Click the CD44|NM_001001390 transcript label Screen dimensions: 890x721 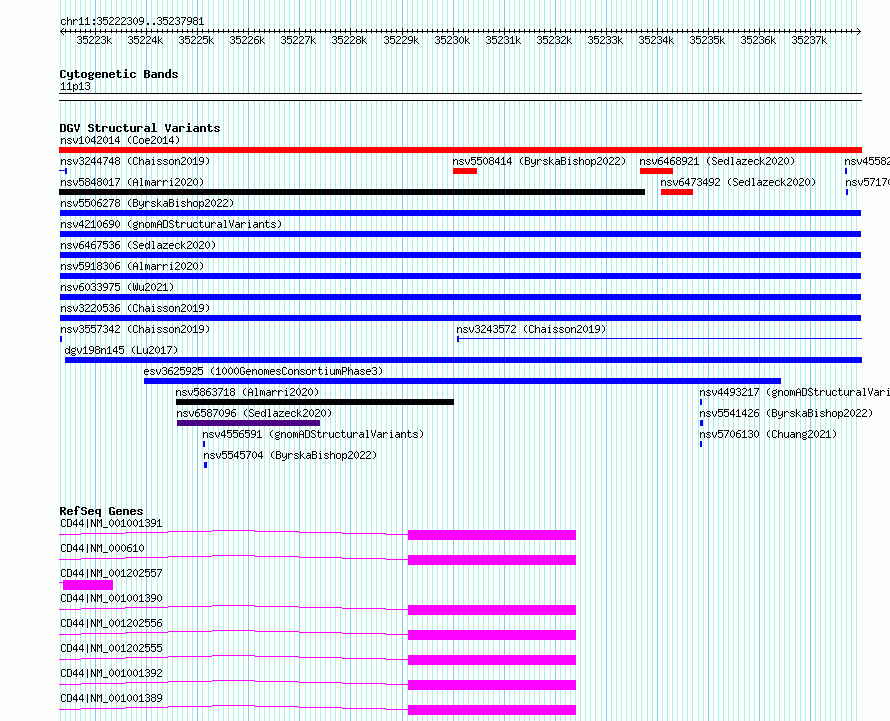pyautogui.click(x=111, y=598)
